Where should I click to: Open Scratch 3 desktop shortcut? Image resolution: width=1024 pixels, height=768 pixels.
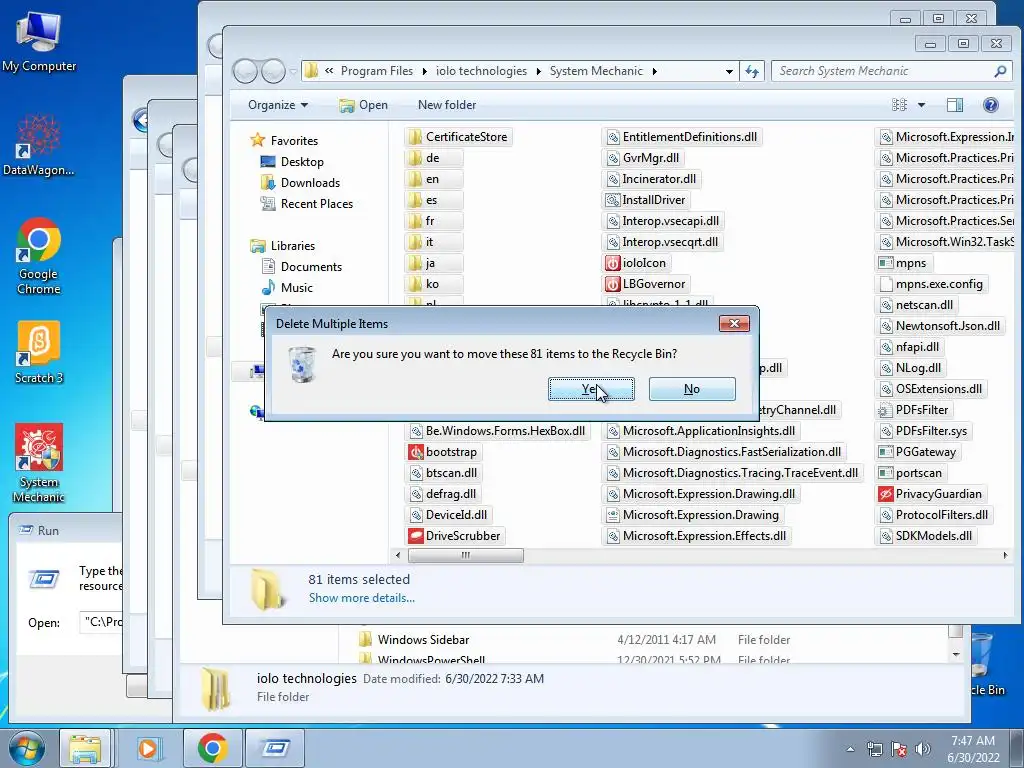[39, 353]
